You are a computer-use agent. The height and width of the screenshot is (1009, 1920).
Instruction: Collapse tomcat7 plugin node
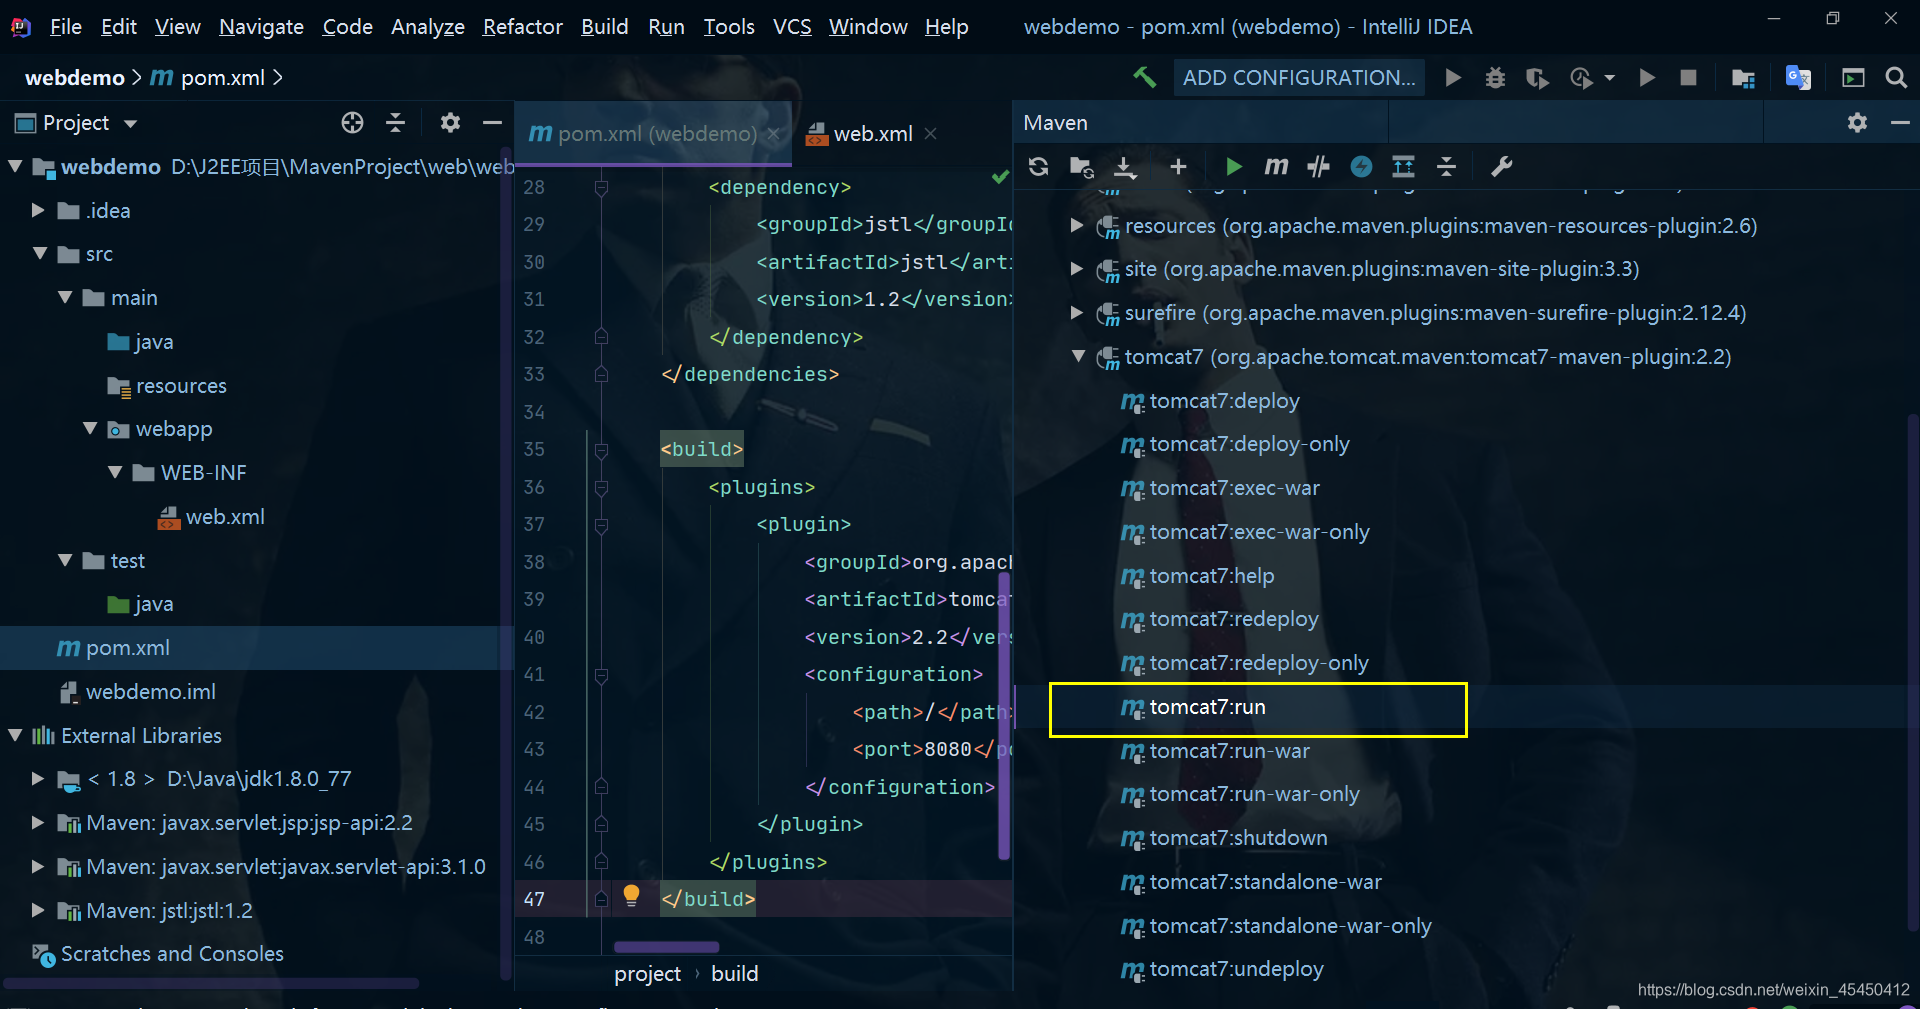[x=1078, y=356]
